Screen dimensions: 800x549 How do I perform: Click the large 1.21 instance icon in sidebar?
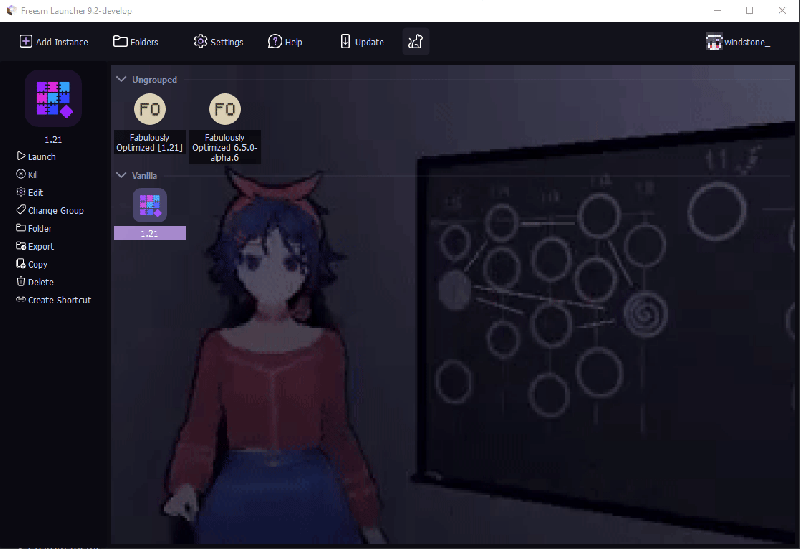click(53, 98)
